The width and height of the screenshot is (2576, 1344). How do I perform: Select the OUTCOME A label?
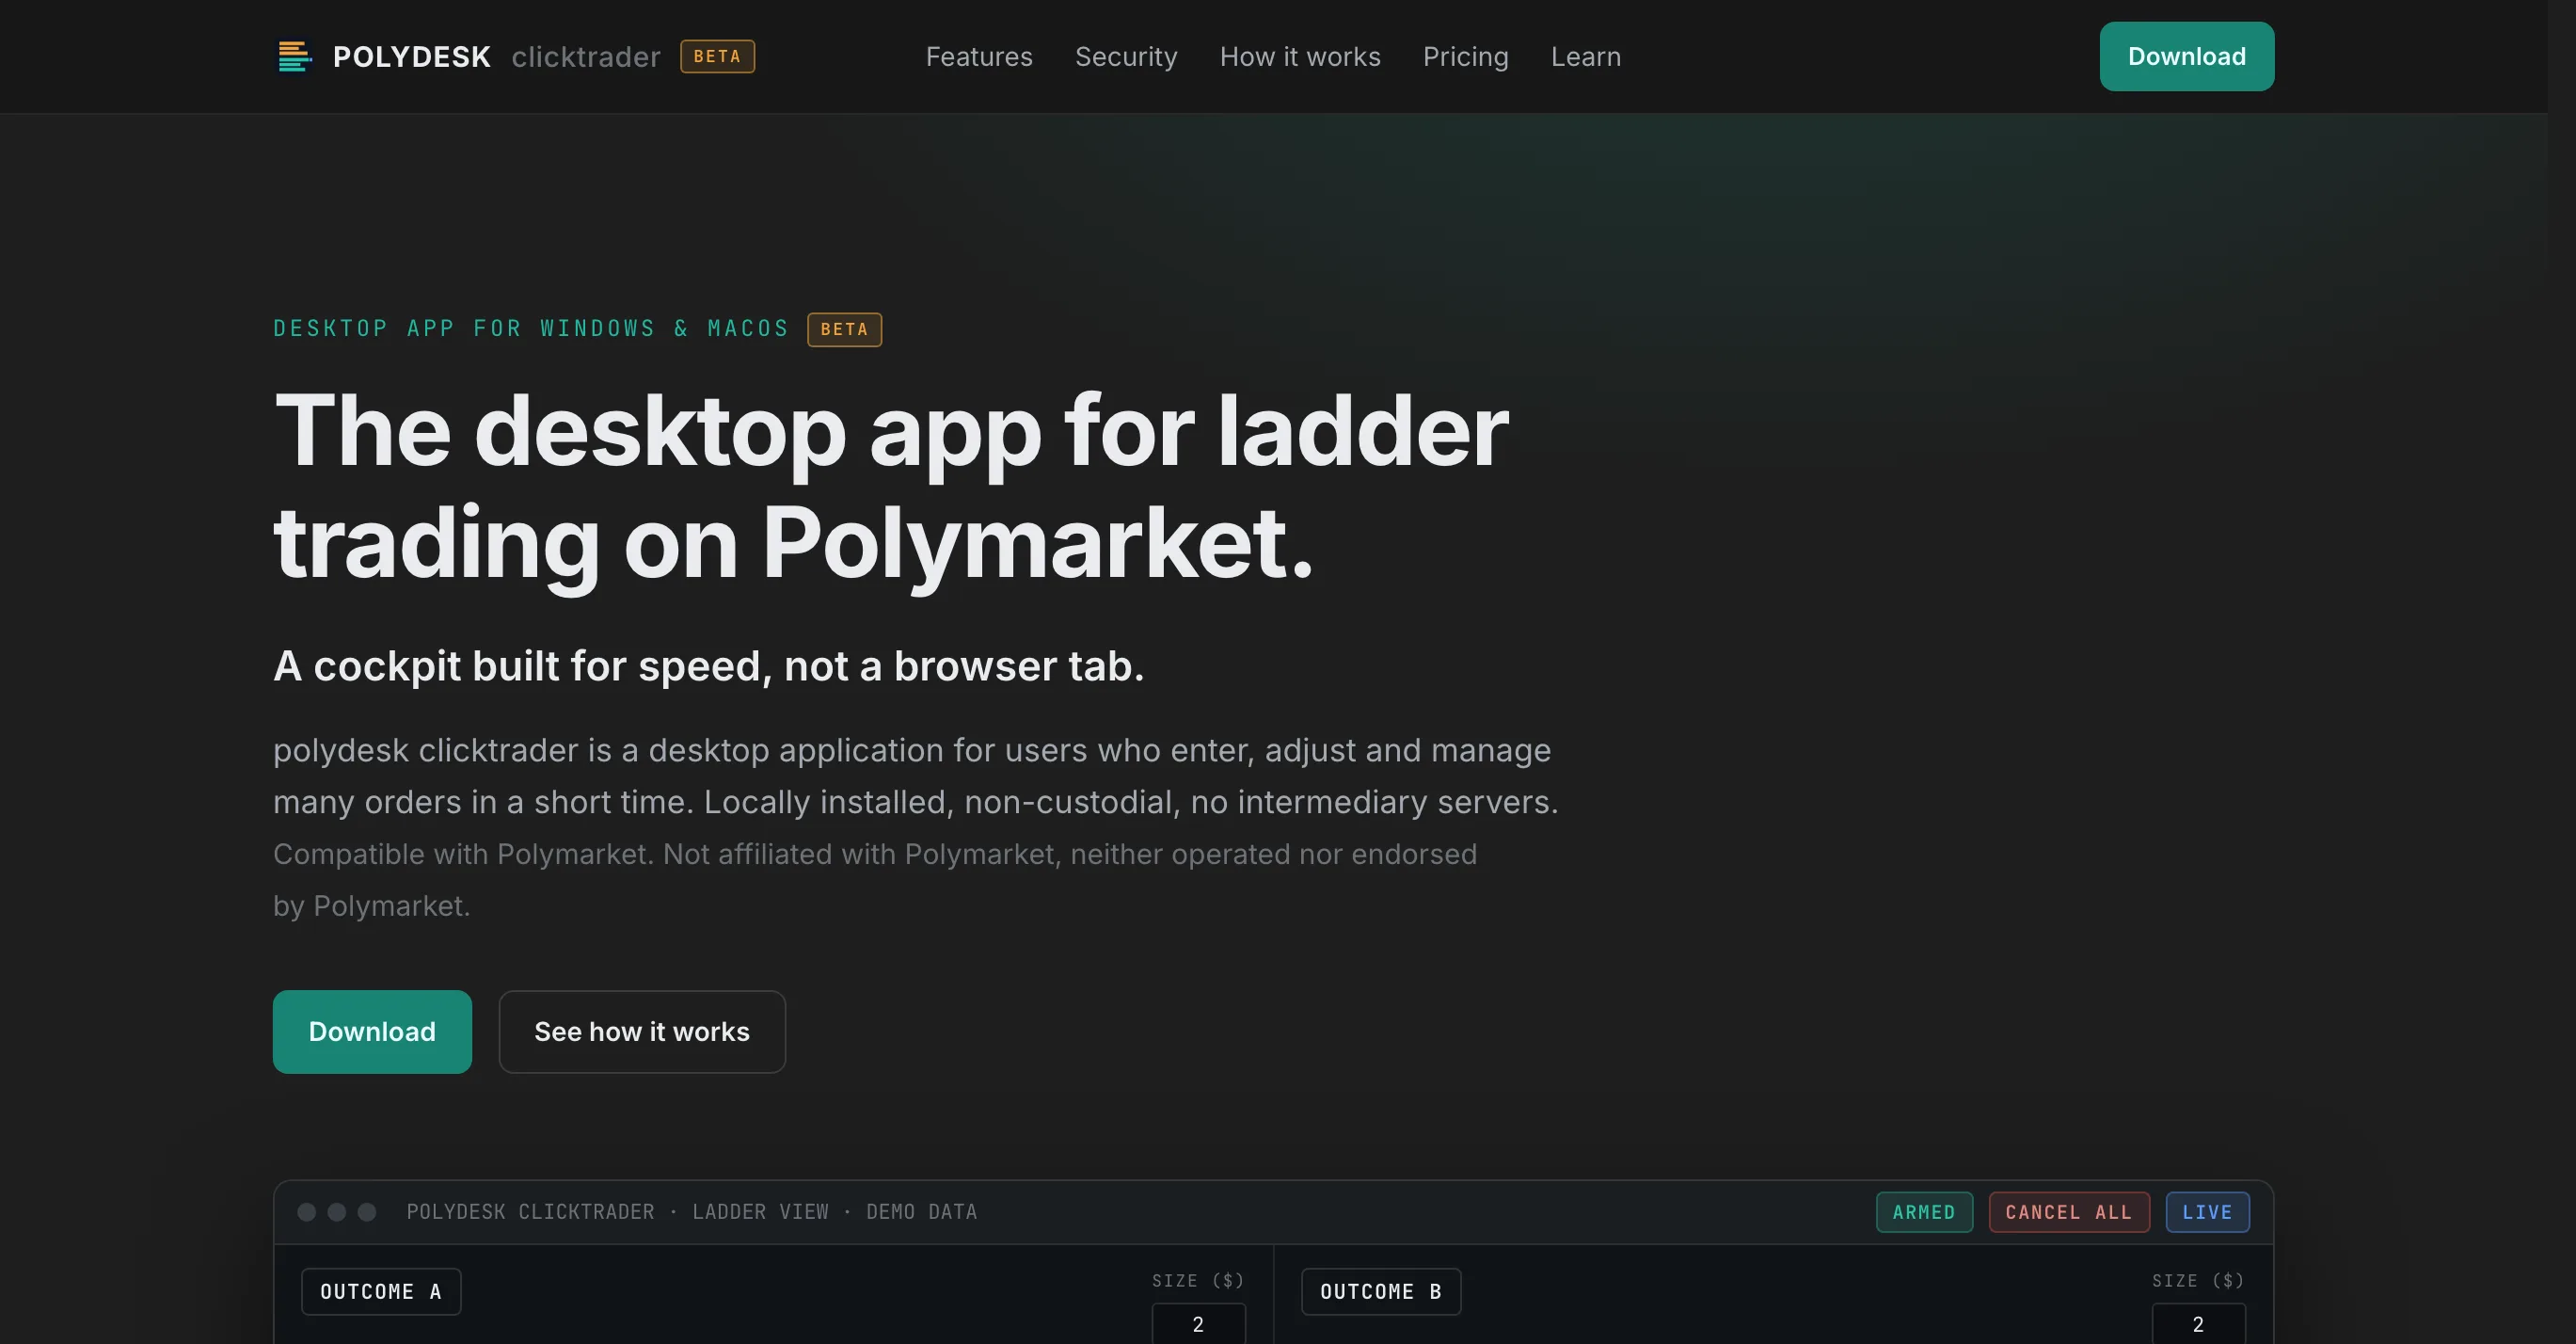(x=381, y=1291)
